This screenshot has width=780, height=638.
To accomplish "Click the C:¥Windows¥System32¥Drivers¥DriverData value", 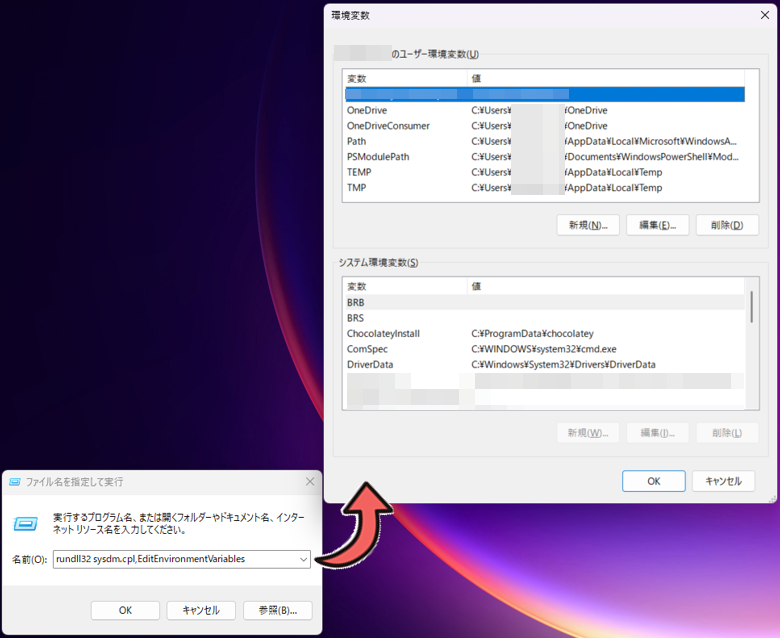I will [563, 365].
